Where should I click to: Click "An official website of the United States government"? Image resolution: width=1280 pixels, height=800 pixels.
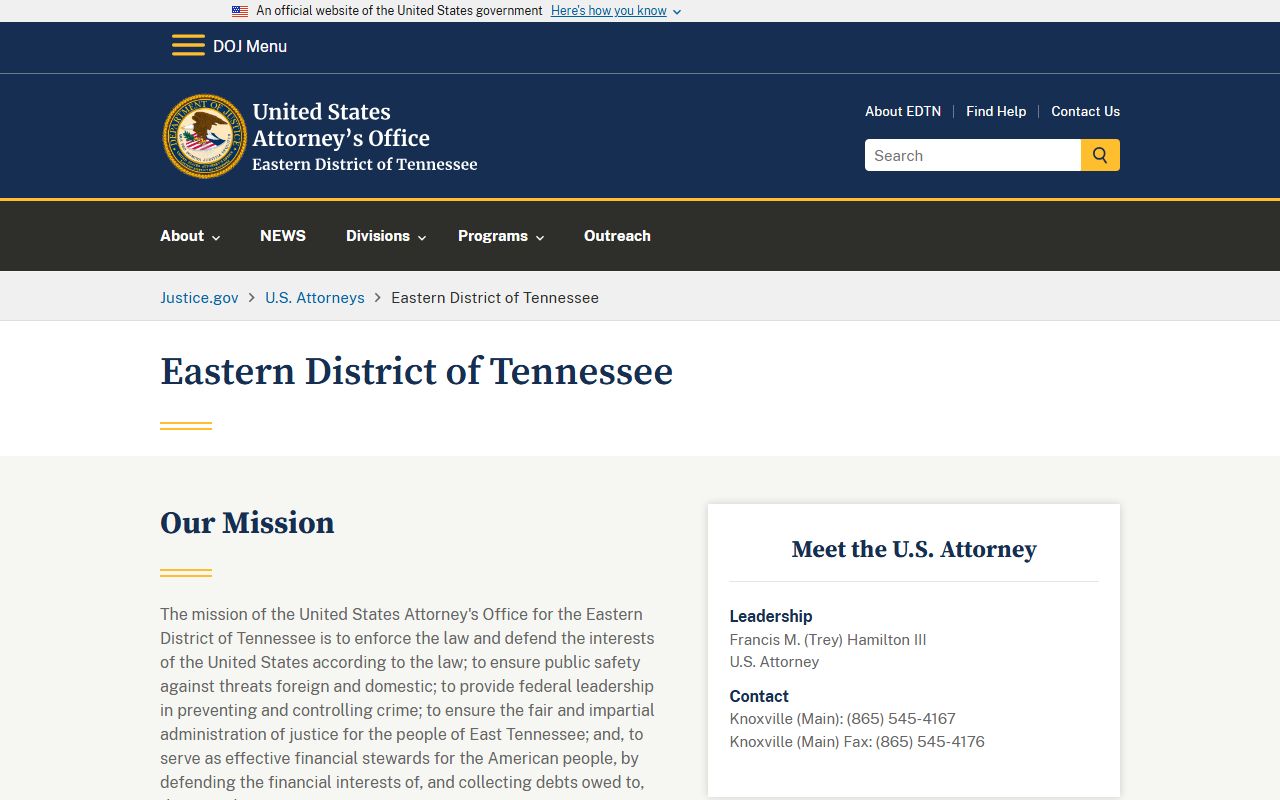(x=399, y=11)
